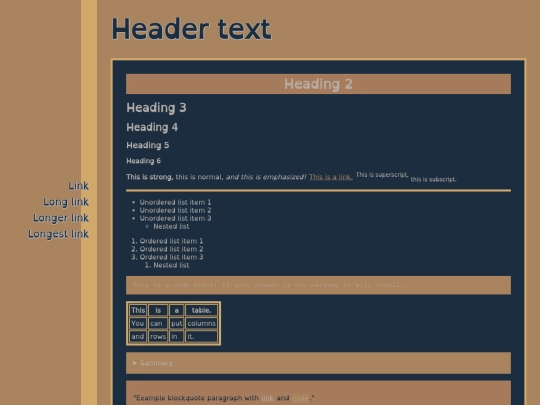
Task: Click the table cell 'columns'
Action: point(201,323)
